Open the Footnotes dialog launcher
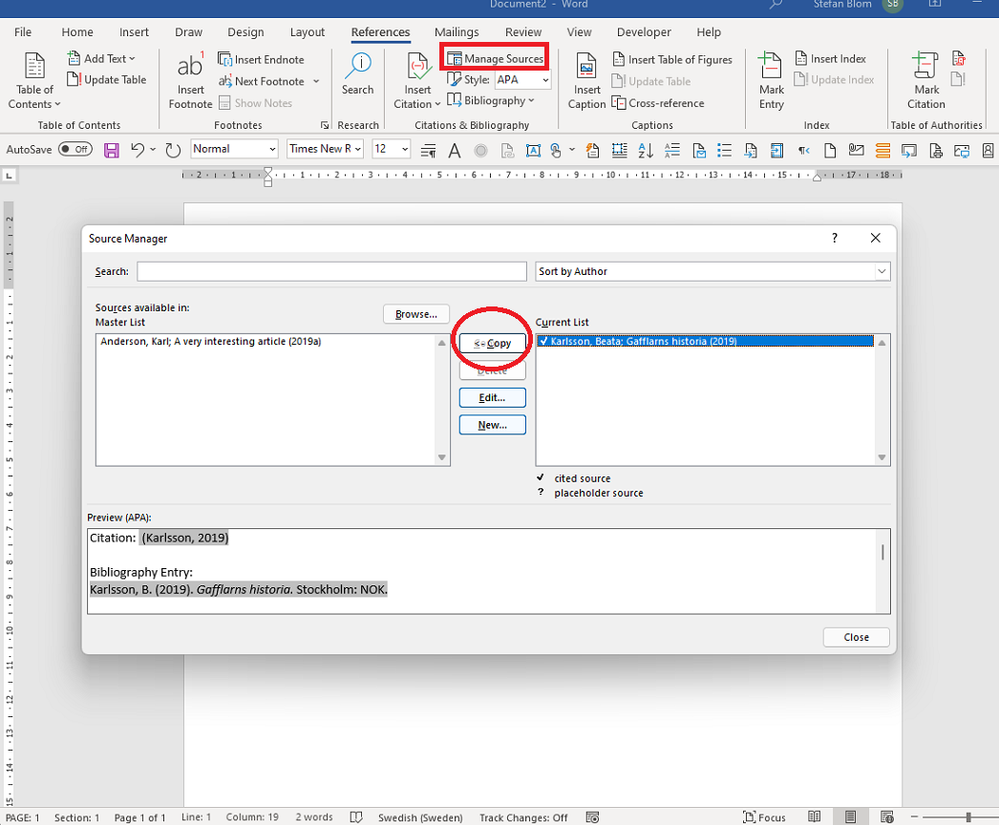The image size is (999, 825). [x=324, y=126]
